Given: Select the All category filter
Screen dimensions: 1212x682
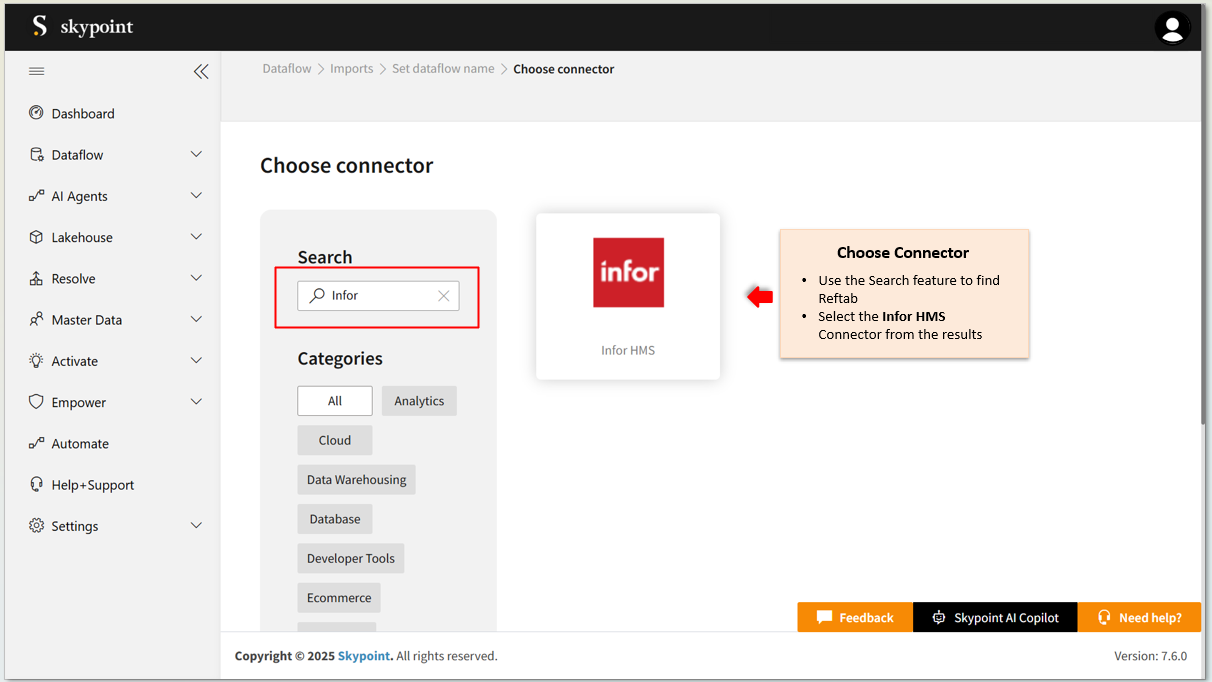Looking at the screenshot, I should (335, 401).
